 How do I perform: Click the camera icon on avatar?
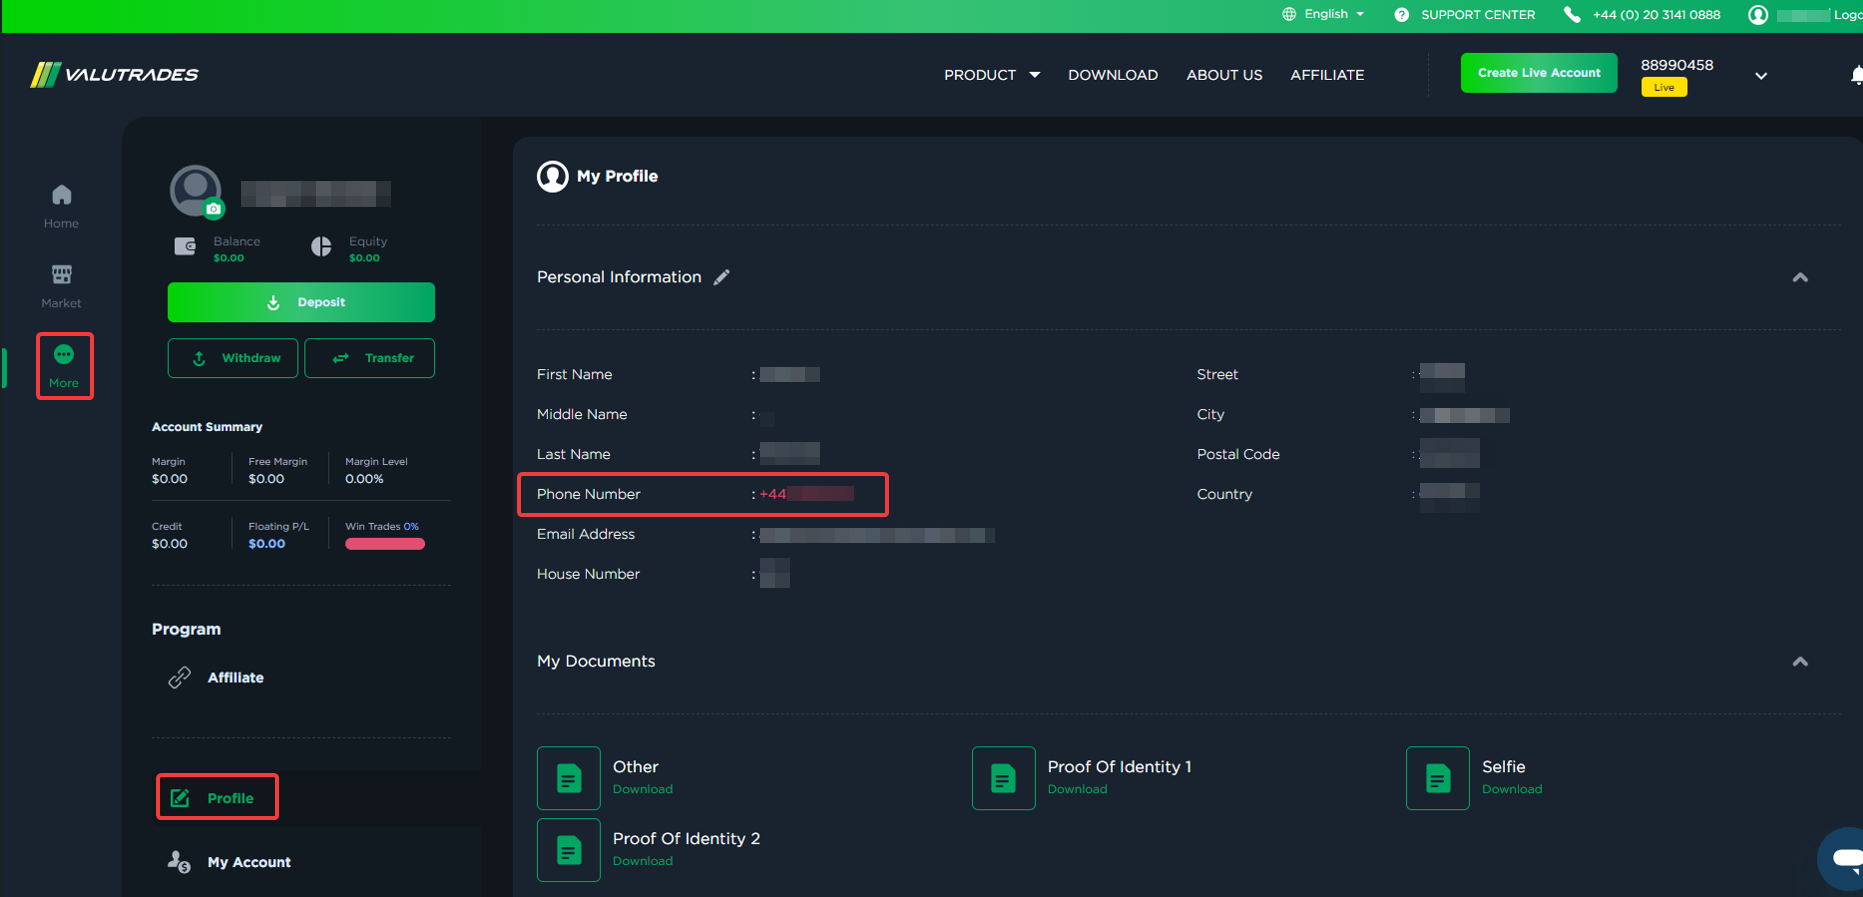click(x=213, y=209)
